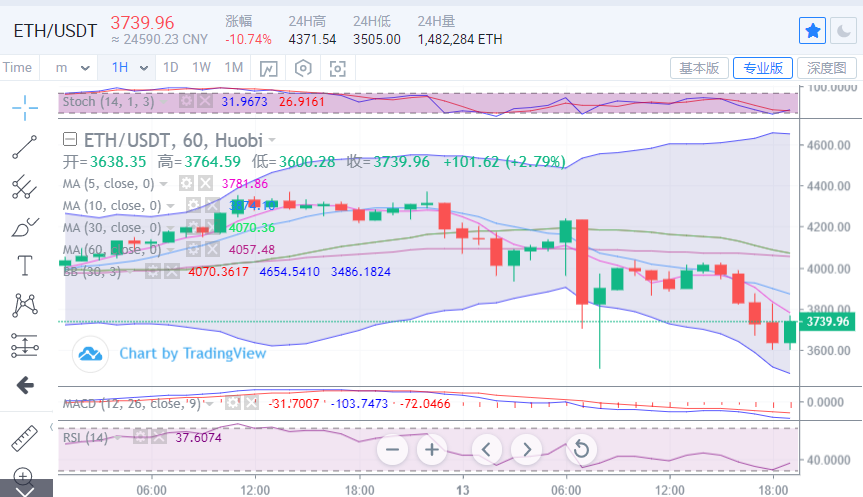Expand the RSI dropdown arrow

coord(117,438)
